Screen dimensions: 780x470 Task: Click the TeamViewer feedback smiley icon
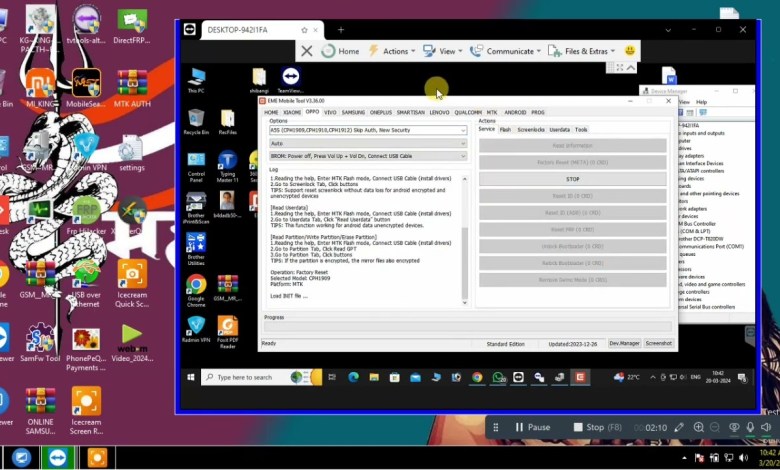coord(630,50)
